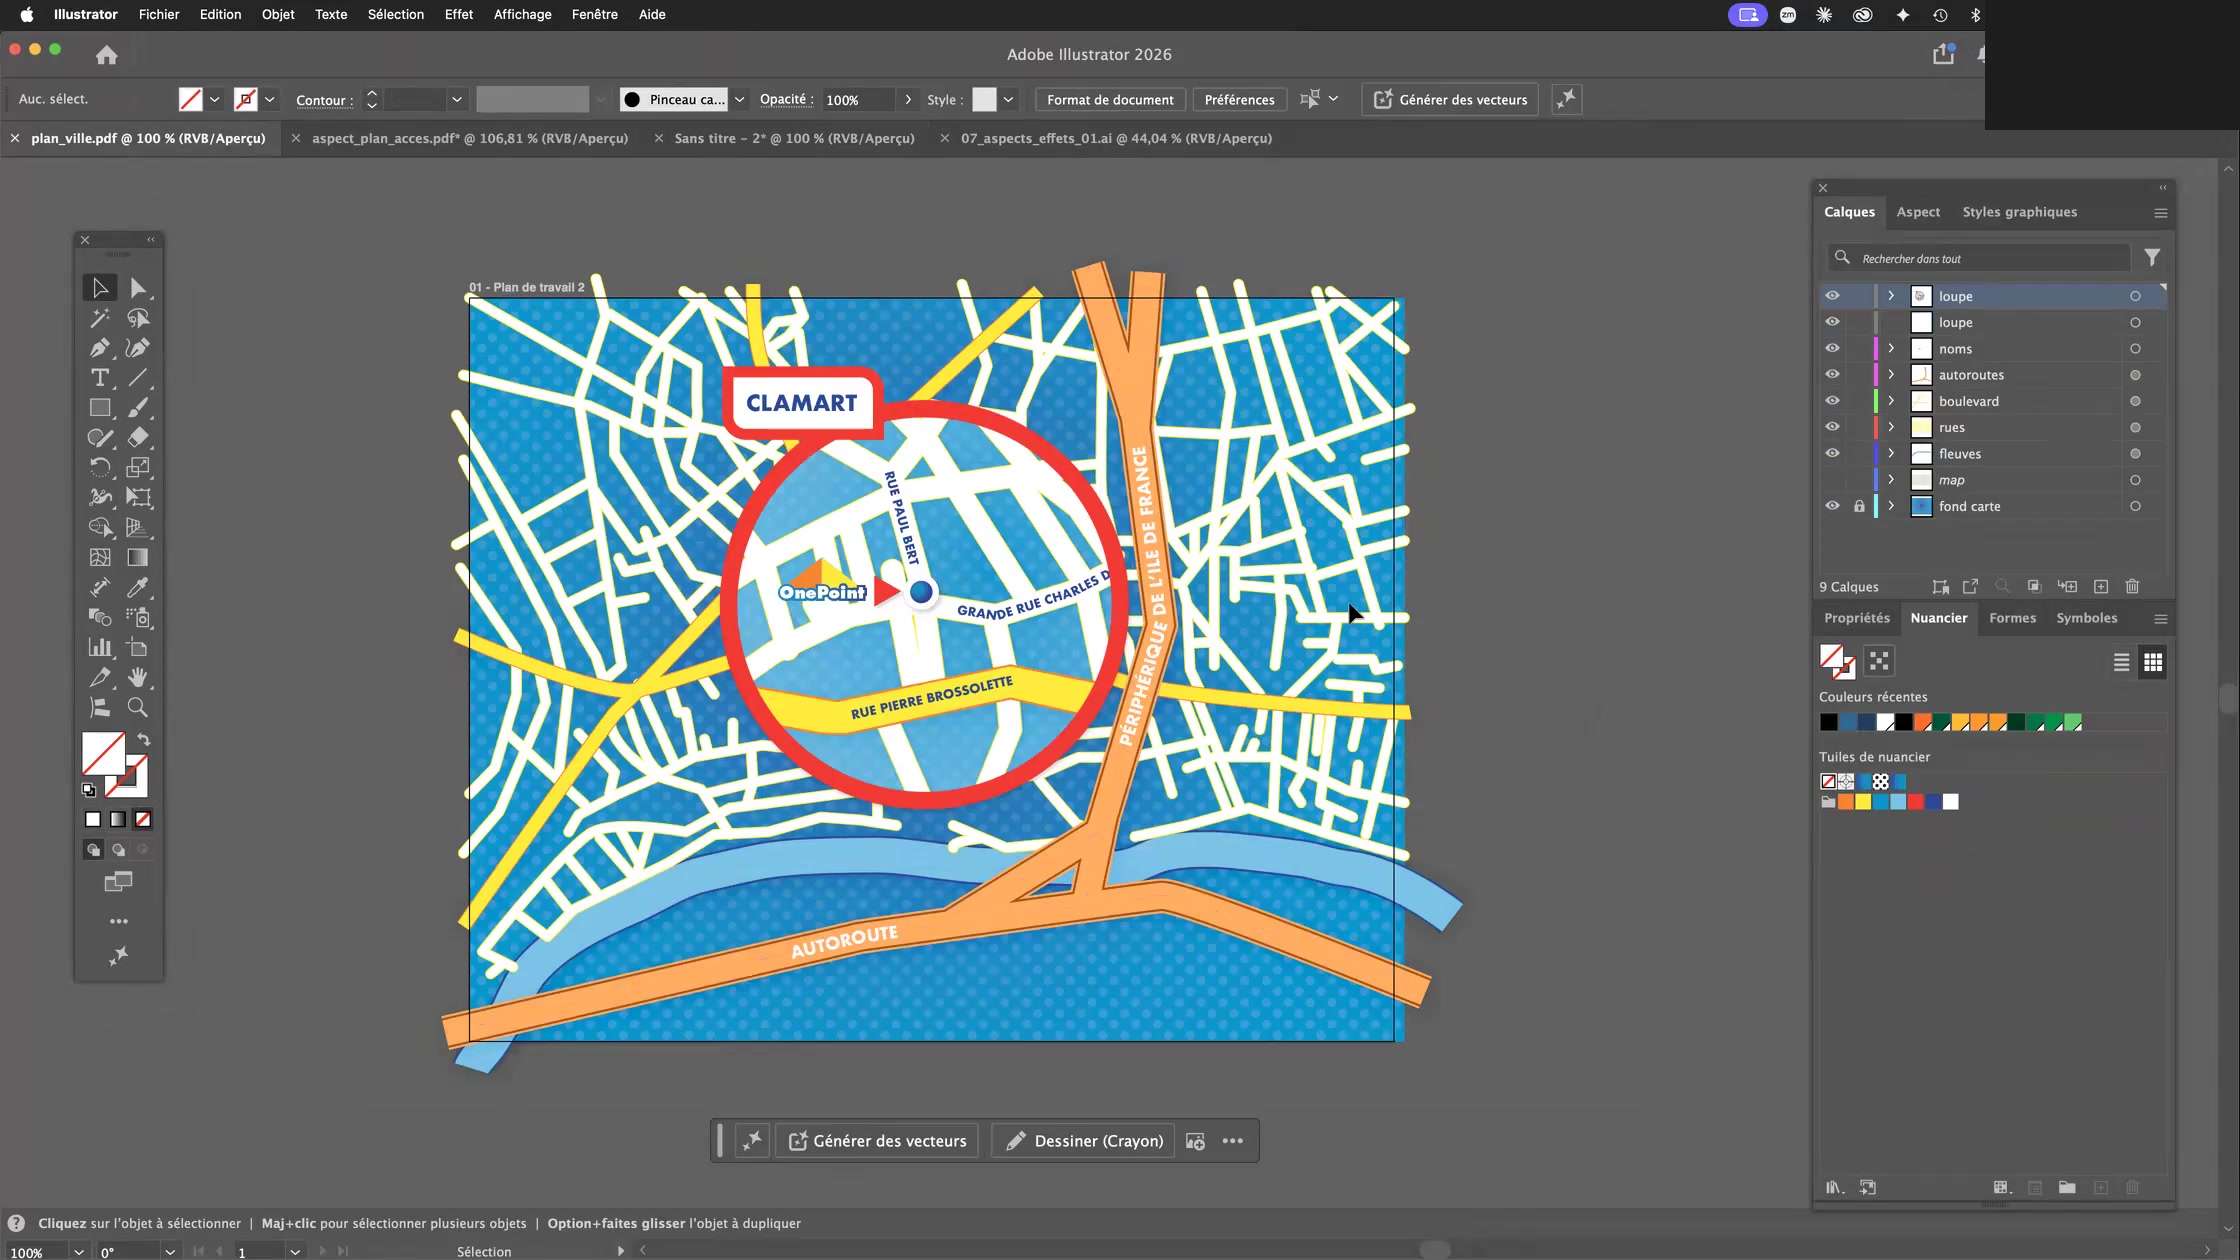Viewport: 2240px width, 1260px height.
Task: Select the Paintbrush tool
Action: point(138,408)
